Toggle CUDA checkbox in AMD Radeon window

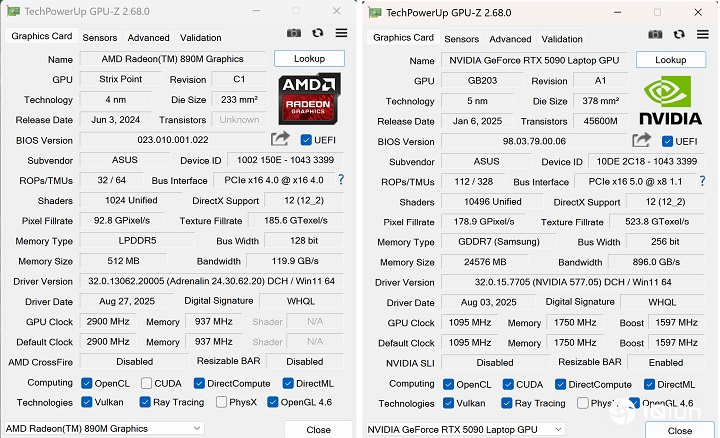(147, 383)
